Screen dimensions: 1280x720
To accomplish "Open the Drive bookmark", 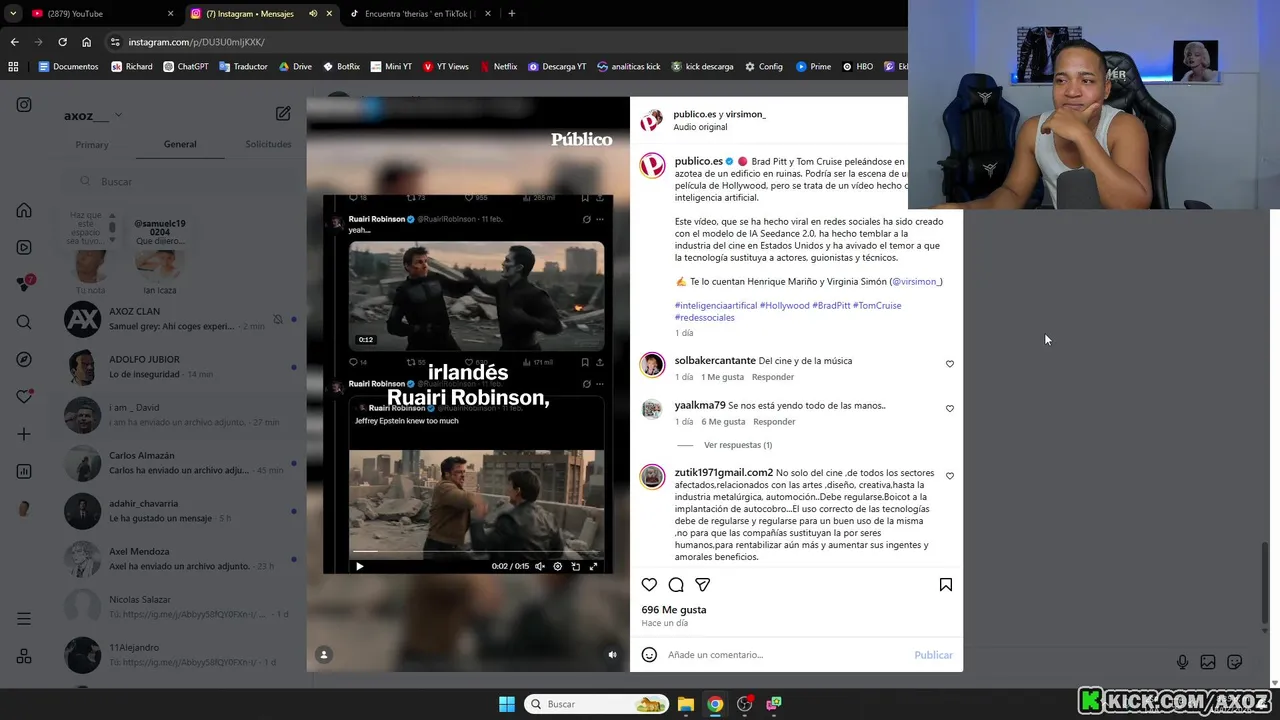I will click(x=295, y=66).
